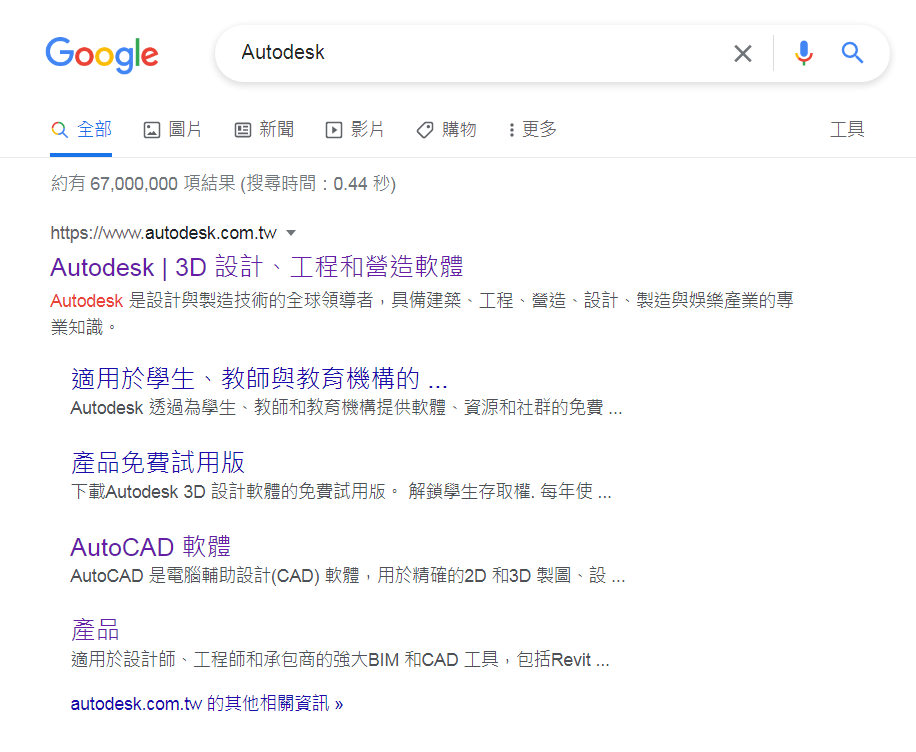This screenshot has width=916, height=752.
Task: Open the 產品免費試用版 sitelink
Action: coord(158,462)
